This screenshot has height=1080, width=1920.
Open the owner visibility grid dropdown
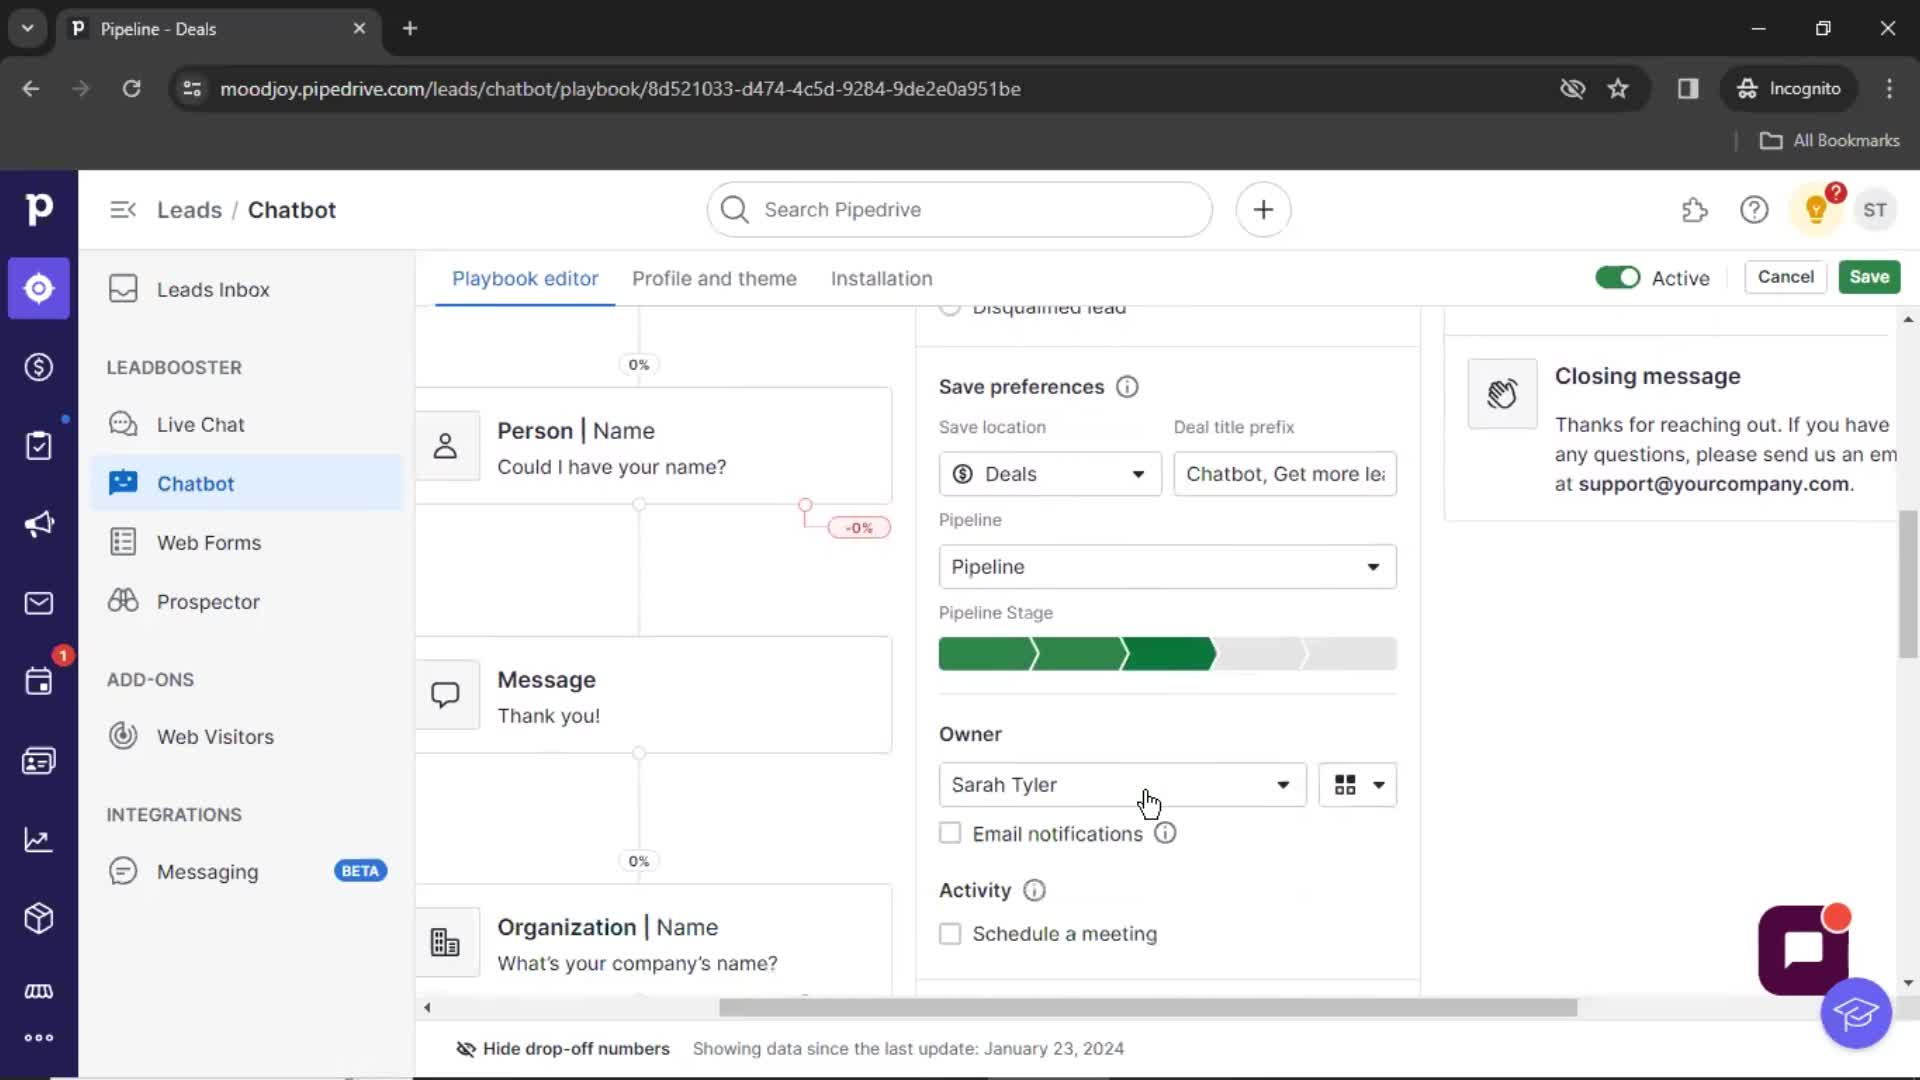[x=1357, y=785]
